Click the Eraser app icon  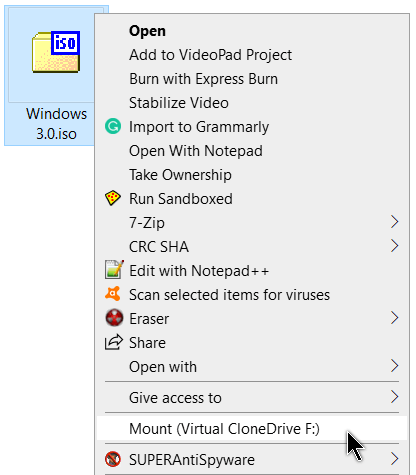pos(114,318)
